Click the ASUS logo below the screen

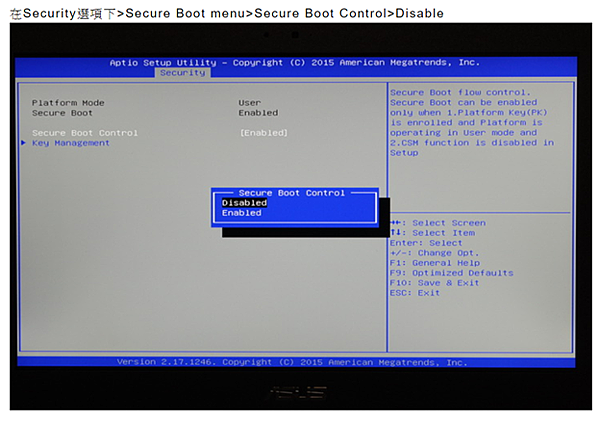(297, 392)
